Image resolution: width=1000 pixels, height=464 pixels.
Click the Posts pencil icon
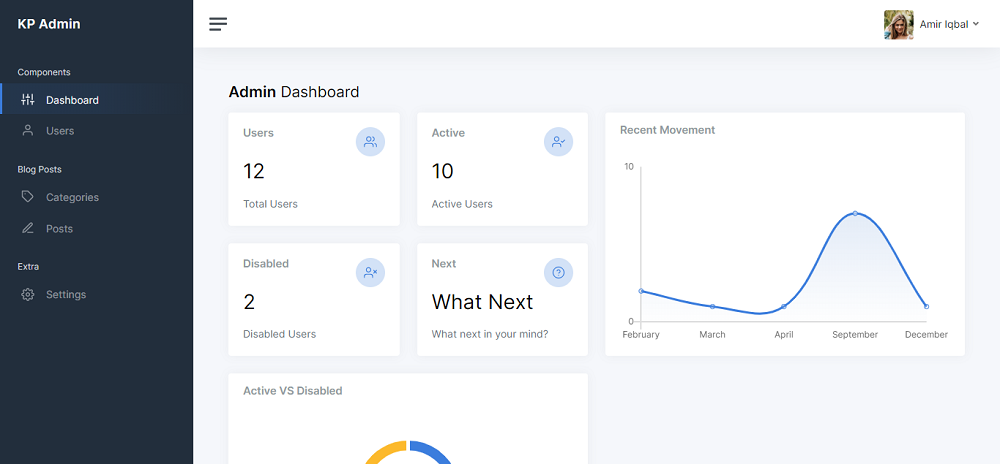coord(27,228)
